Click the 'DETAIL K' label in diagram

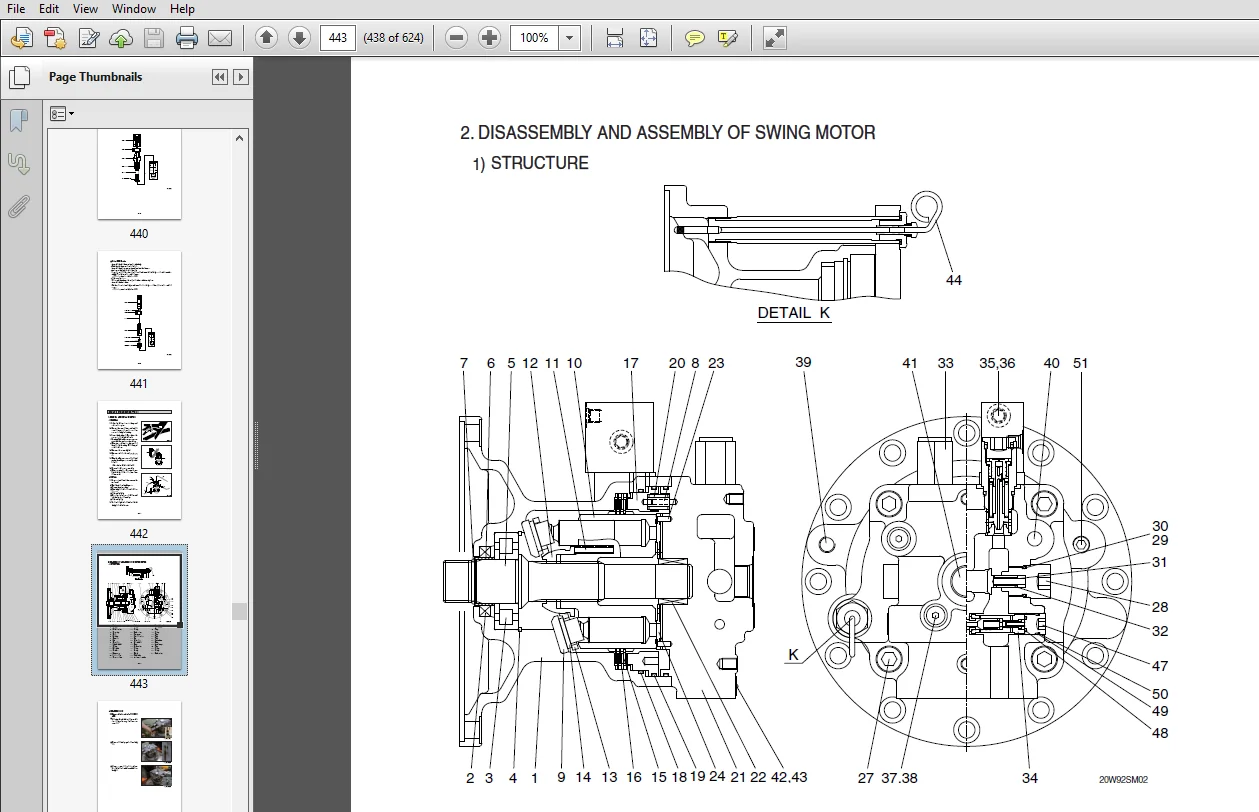[794, 313]
